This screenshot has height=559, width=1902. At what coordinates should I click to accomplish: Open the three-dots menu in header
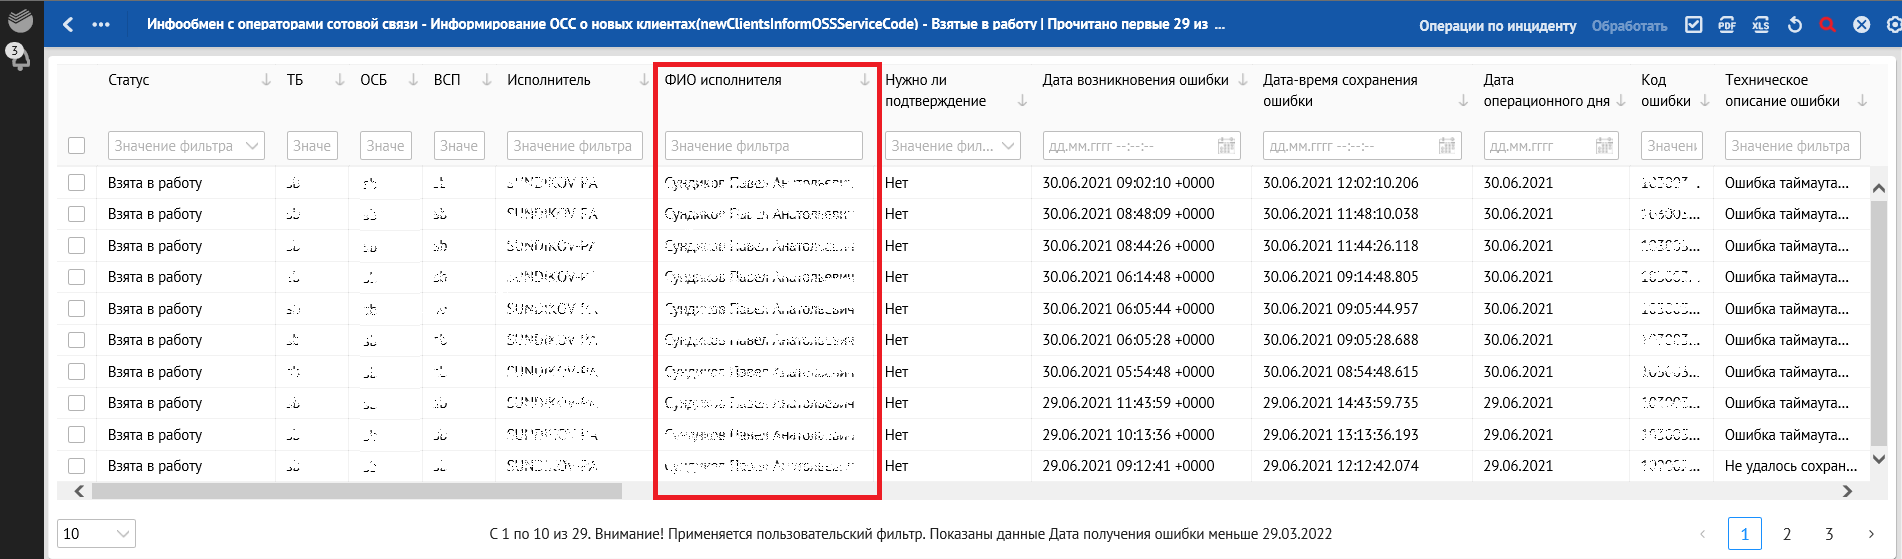pyautogui.click(x=101, y=25)
